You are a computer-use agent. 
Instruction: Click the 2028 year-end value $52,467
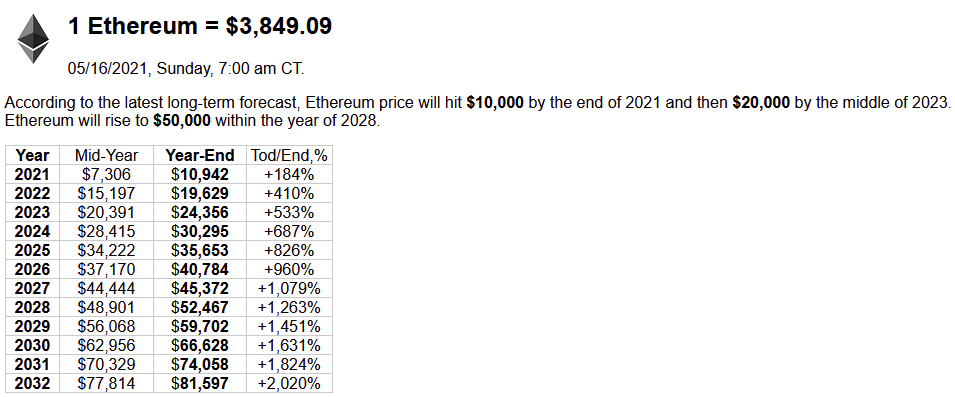[x=200, y=307]
